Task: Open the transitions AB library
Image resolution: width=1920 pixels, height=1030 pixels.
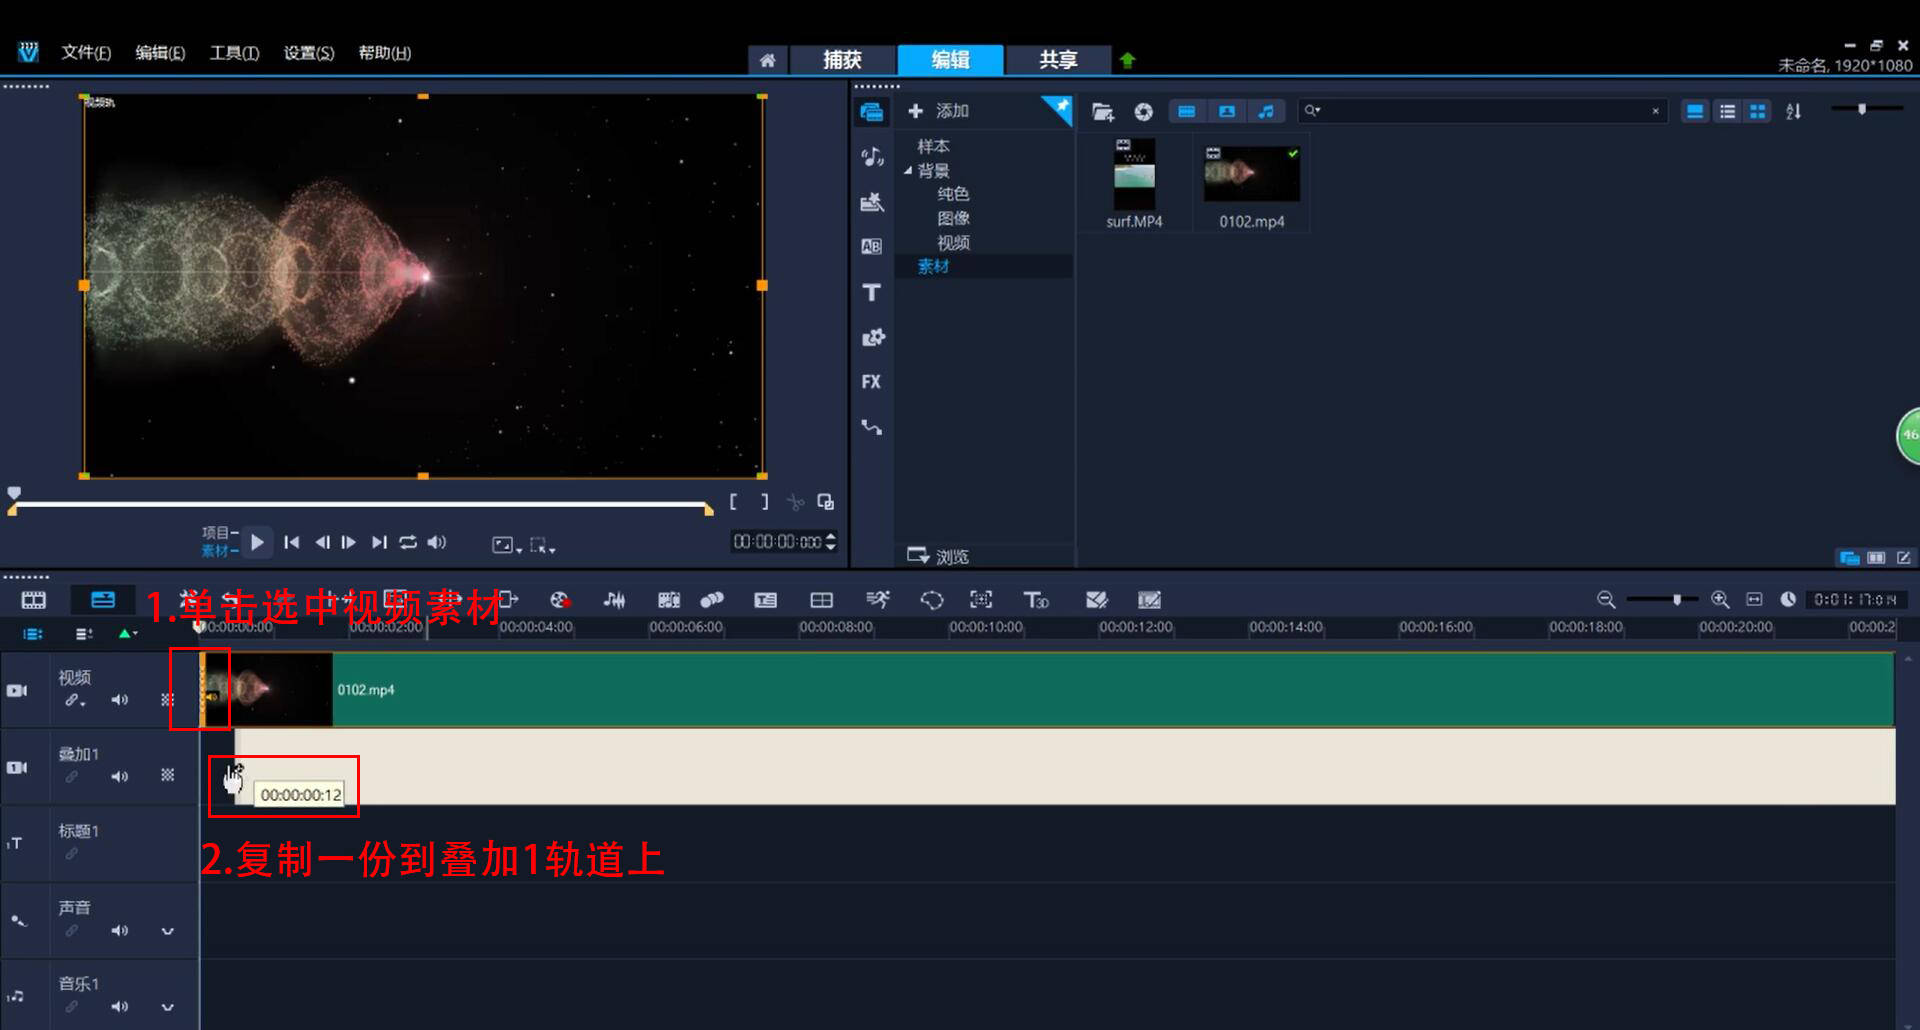Action: [871, 246]
